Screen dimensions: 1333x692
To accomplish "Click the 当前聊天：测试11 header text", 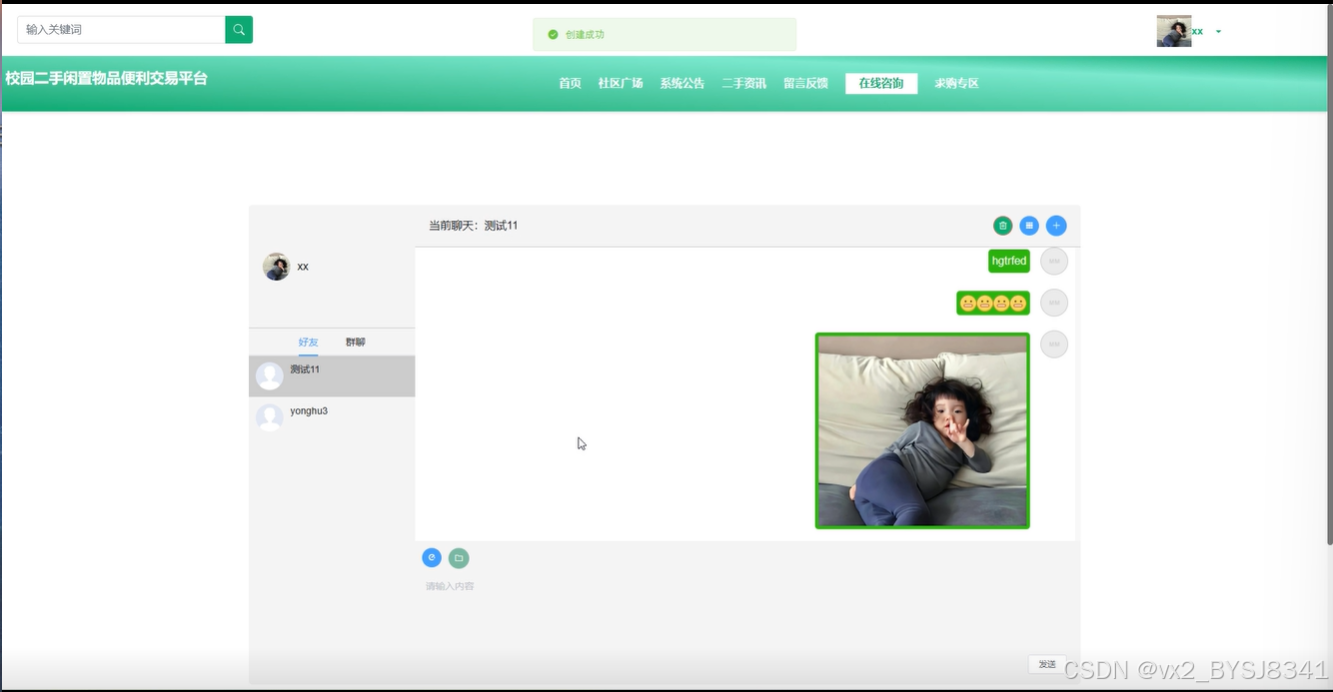I will click(x=473, y=226).
